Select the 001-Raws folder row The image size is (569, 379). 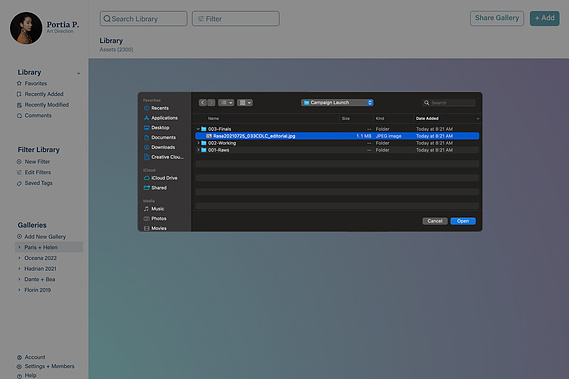click(x=337, y=150)
